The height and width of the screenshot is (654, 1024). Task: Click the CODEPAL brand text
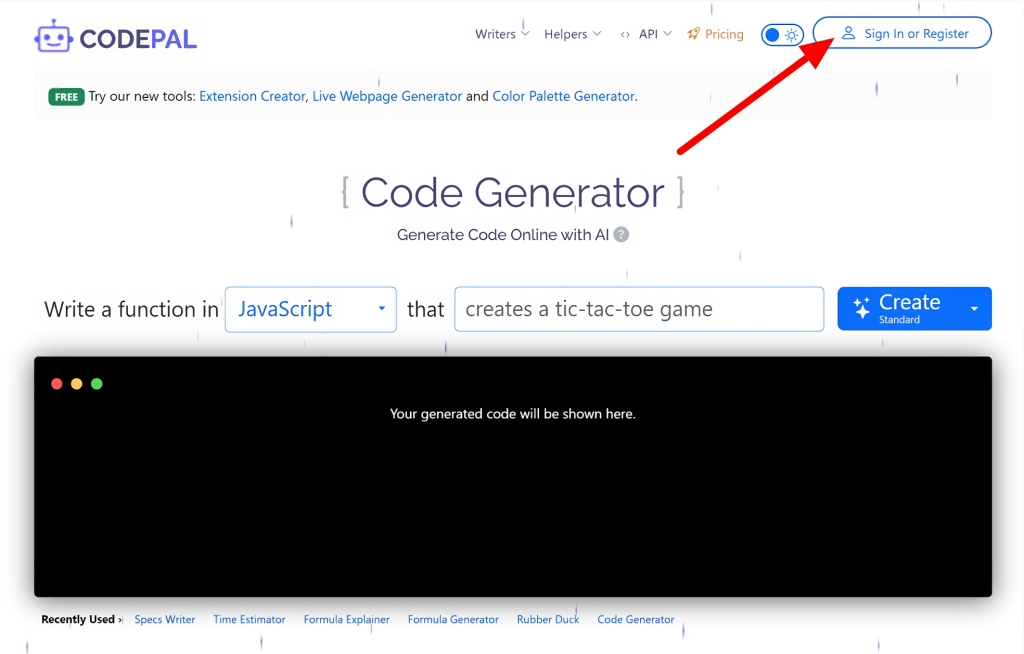coord(138,39)
